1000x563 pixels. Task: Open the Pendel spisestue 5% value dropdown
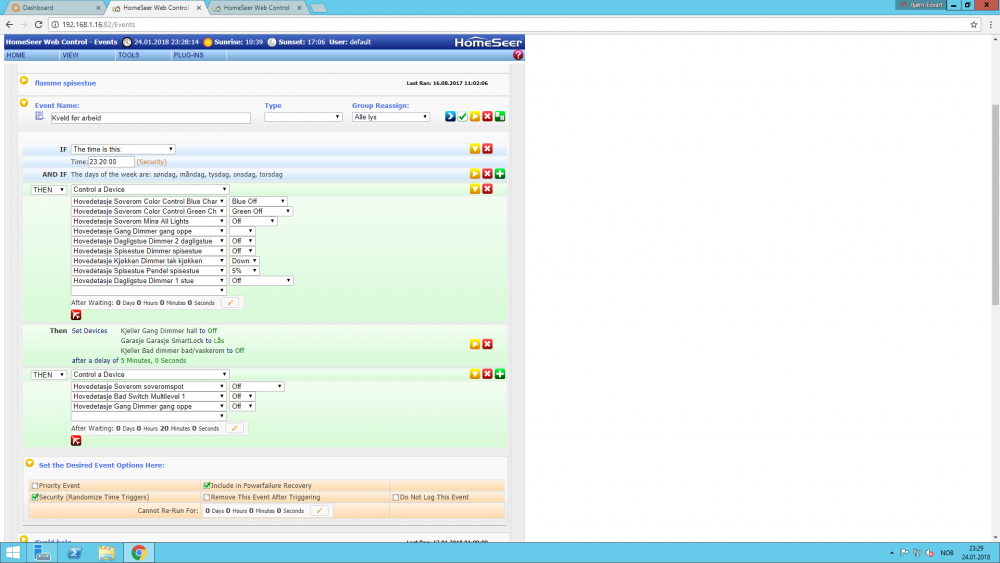[x=245, y=271]
